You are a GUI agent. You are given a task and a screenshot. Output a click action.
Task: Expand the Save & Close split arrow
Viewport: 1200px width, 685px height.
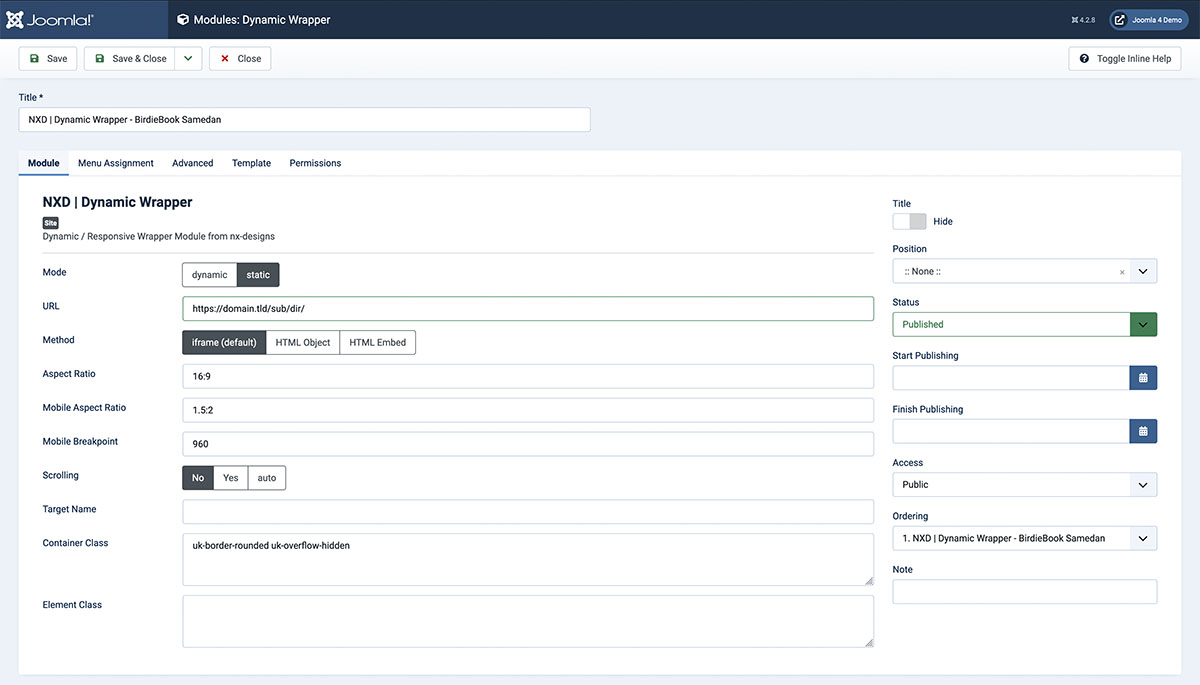coord(188,58)
